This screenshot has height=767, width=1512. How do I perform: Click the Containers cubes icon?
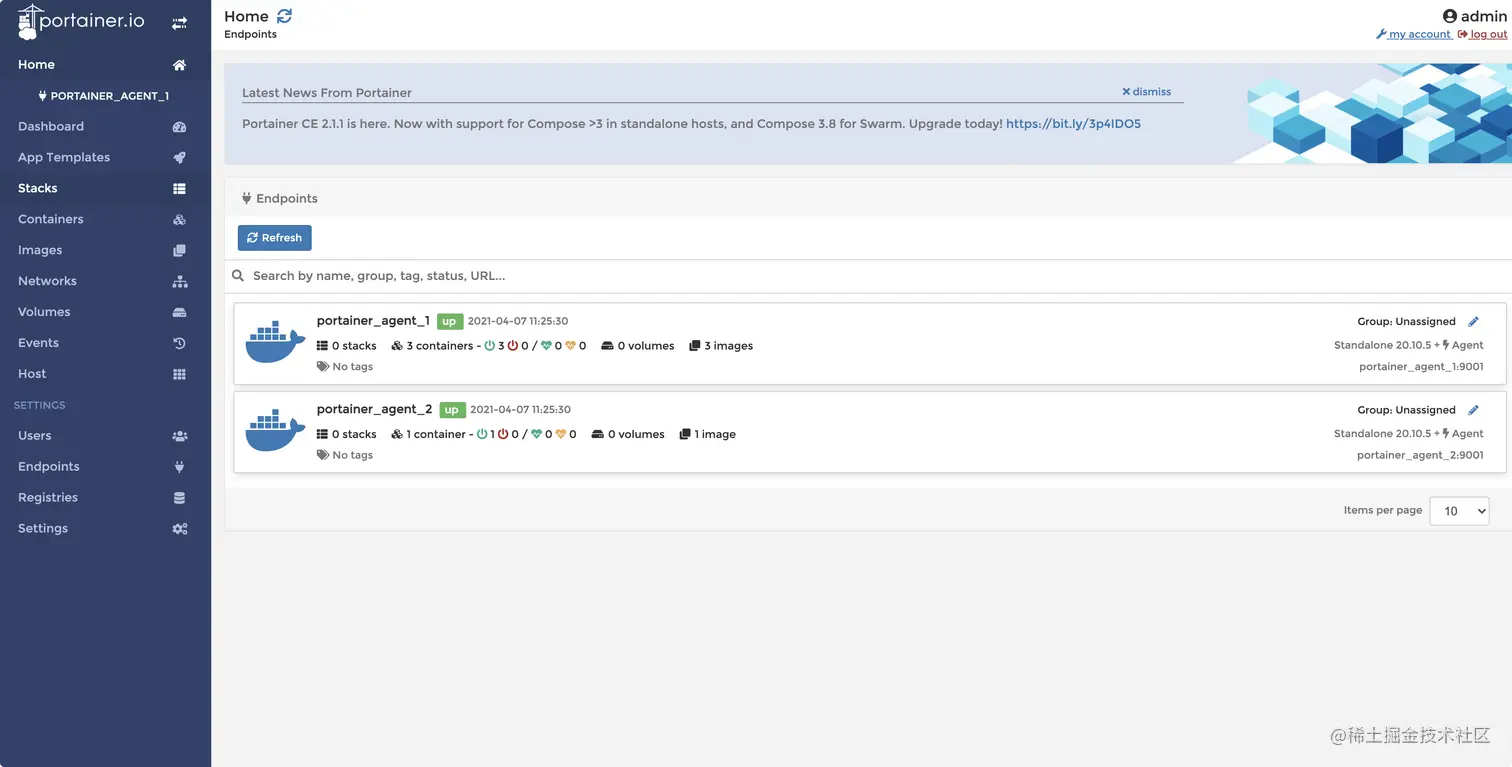click(x=179, y=220)
